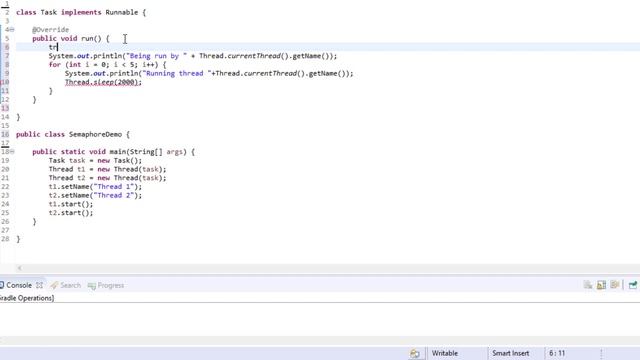Click the t1.start(); line

click(x=71, y=204)
